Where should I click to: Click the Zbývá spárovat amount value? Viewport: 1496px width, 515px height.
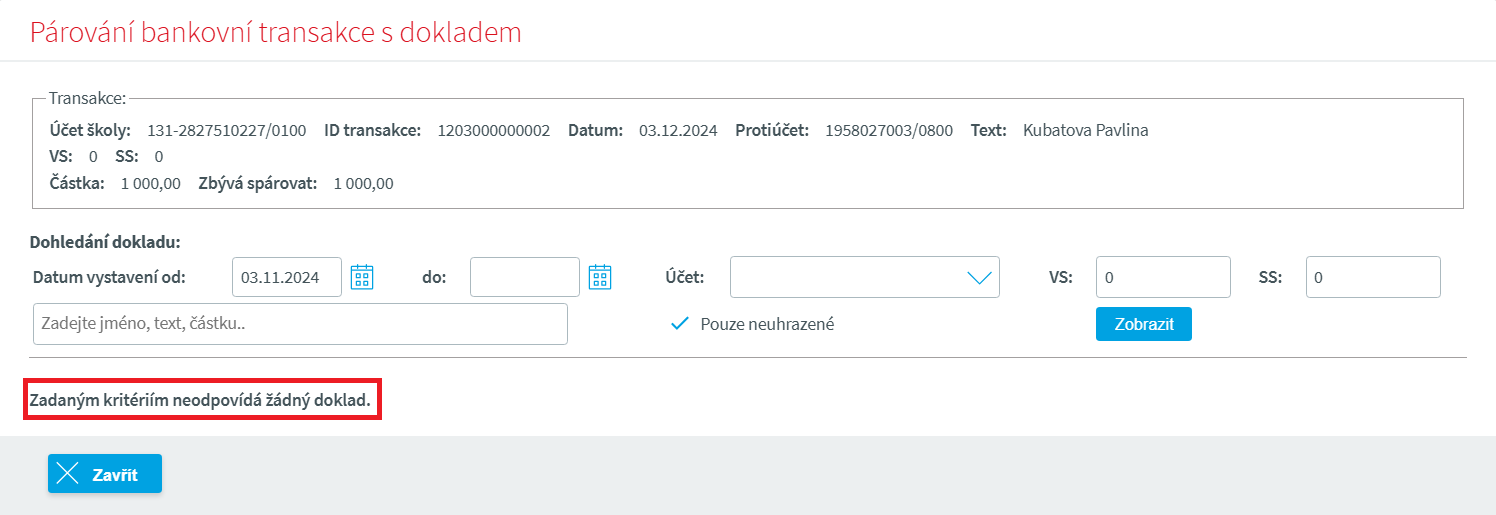(x=363, y=184)
